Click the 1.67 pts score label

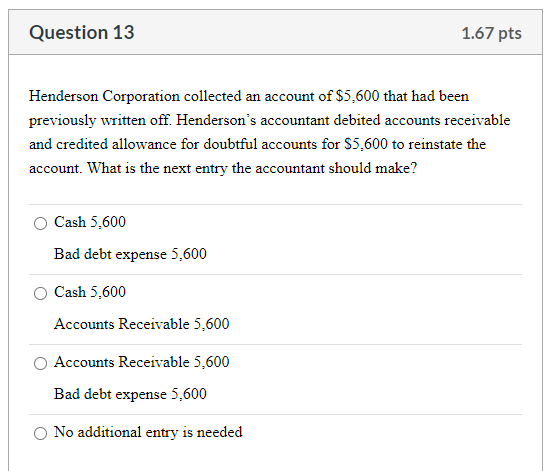coord(491,33)
